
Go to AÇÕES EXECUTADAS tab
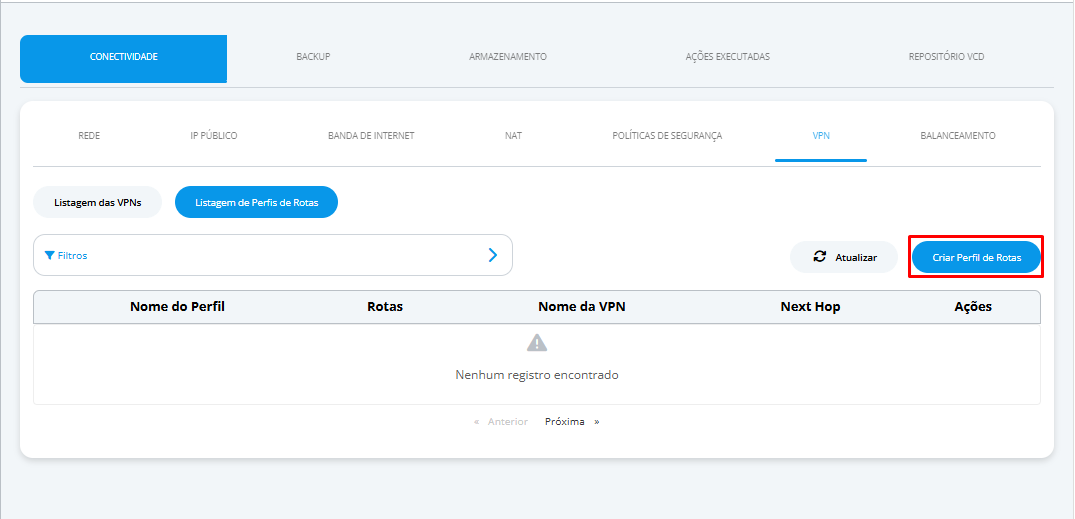(727, 57)
